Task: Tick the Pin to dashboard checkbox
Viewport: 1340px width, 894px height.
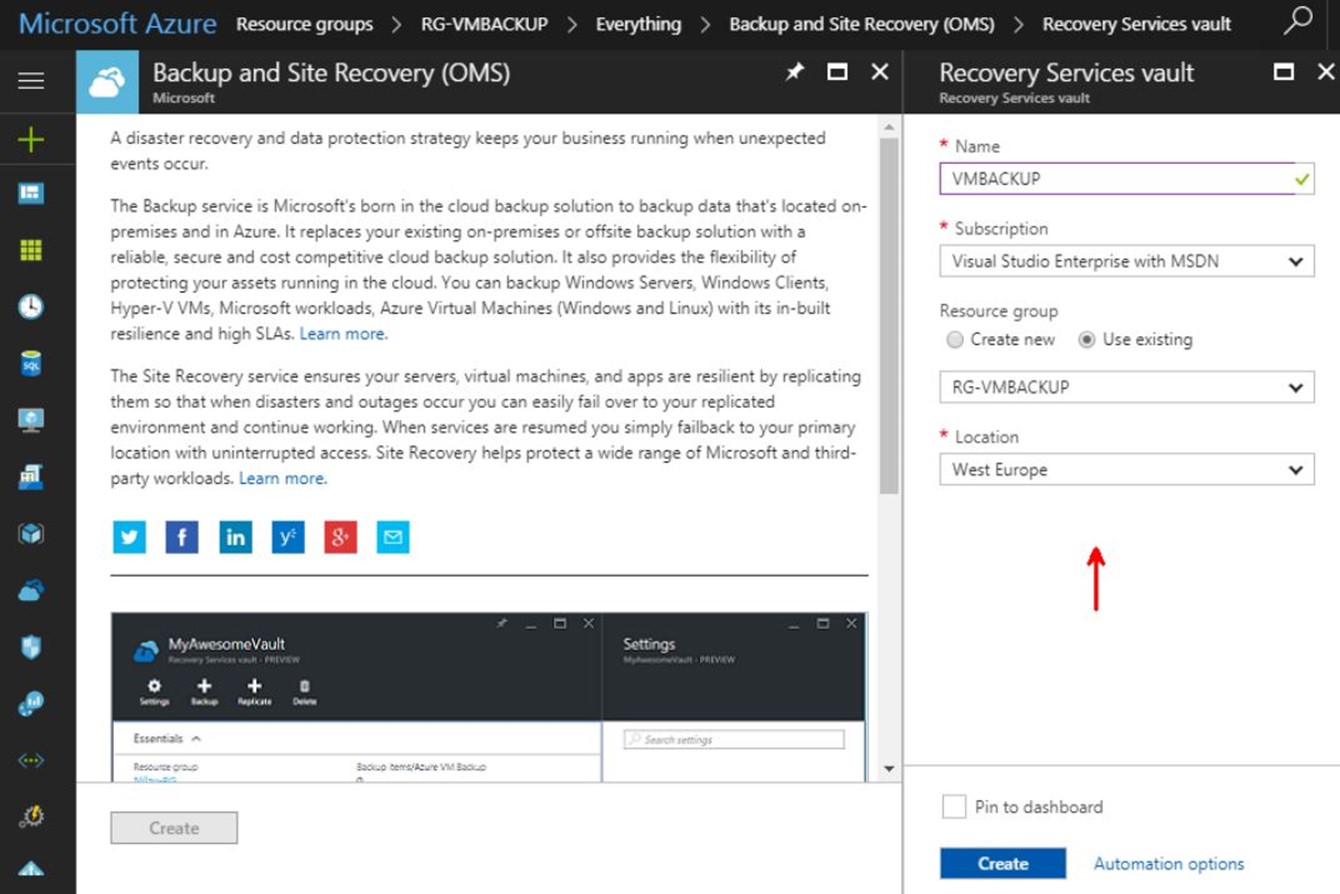Action: 954,807
